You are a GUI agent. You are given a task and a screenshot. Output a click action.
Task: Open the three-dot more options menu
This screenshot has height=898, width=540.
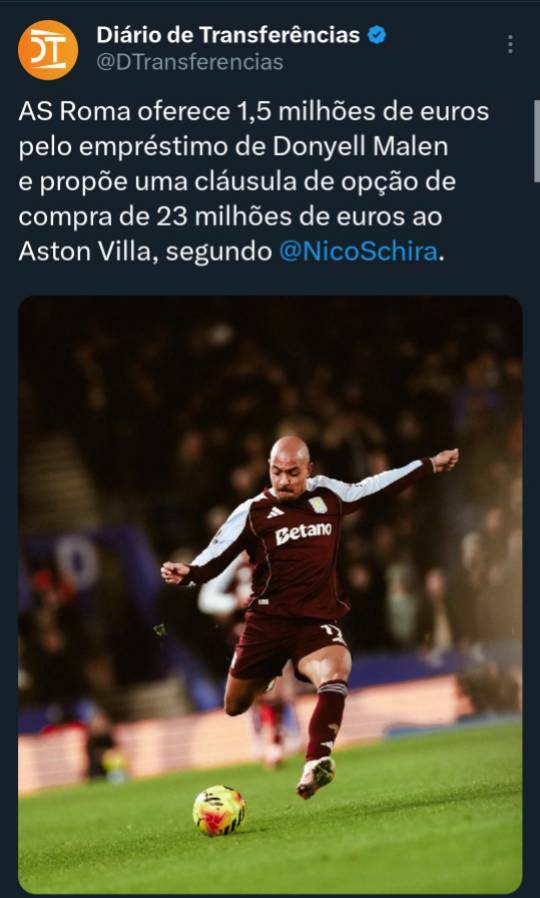point(510,45)
